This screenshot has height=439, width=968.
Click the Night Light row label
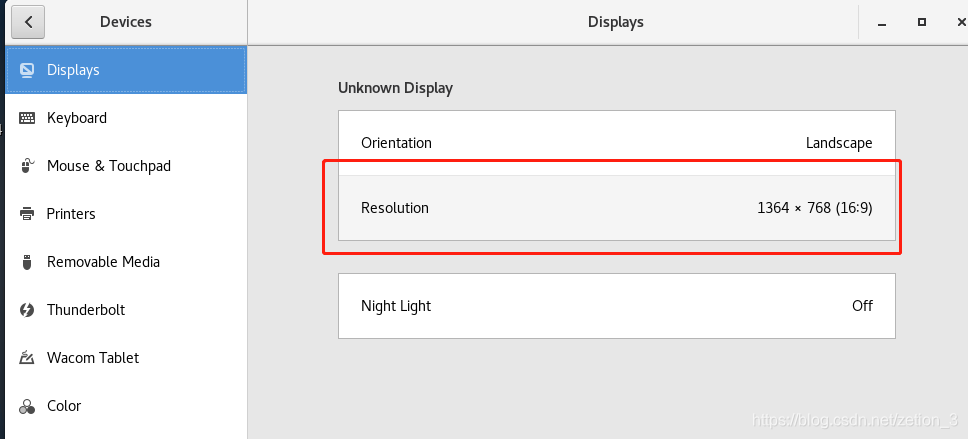(396, 306)
